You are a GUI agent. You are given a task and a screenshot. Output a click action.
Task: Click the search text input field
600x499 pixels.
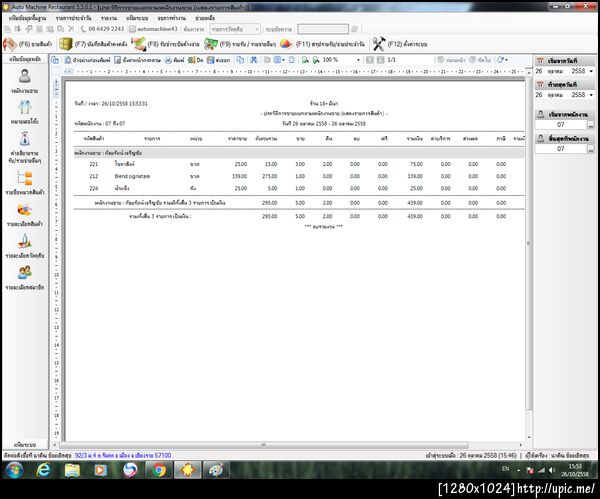323,29
